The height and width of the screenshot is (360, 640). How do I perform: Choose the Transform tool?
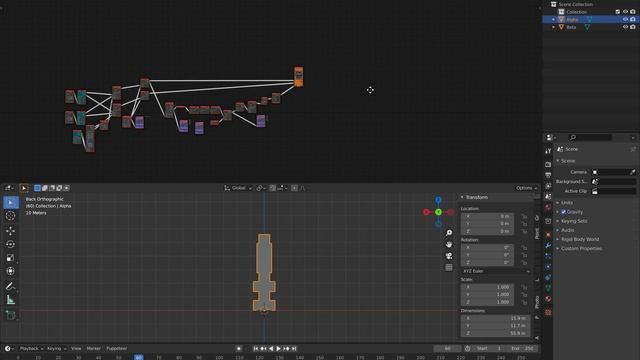(11, 271)
